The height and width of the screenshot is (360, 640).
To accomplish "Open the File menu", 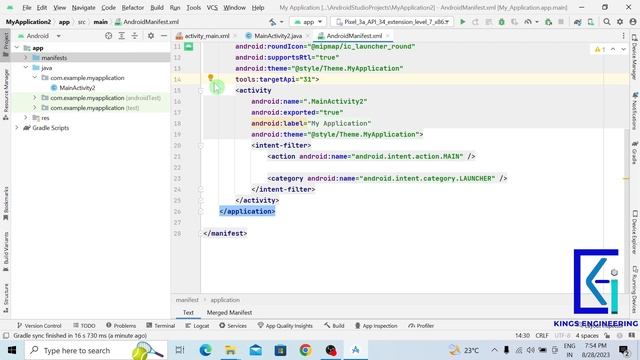I will click(x=27, y=7).
